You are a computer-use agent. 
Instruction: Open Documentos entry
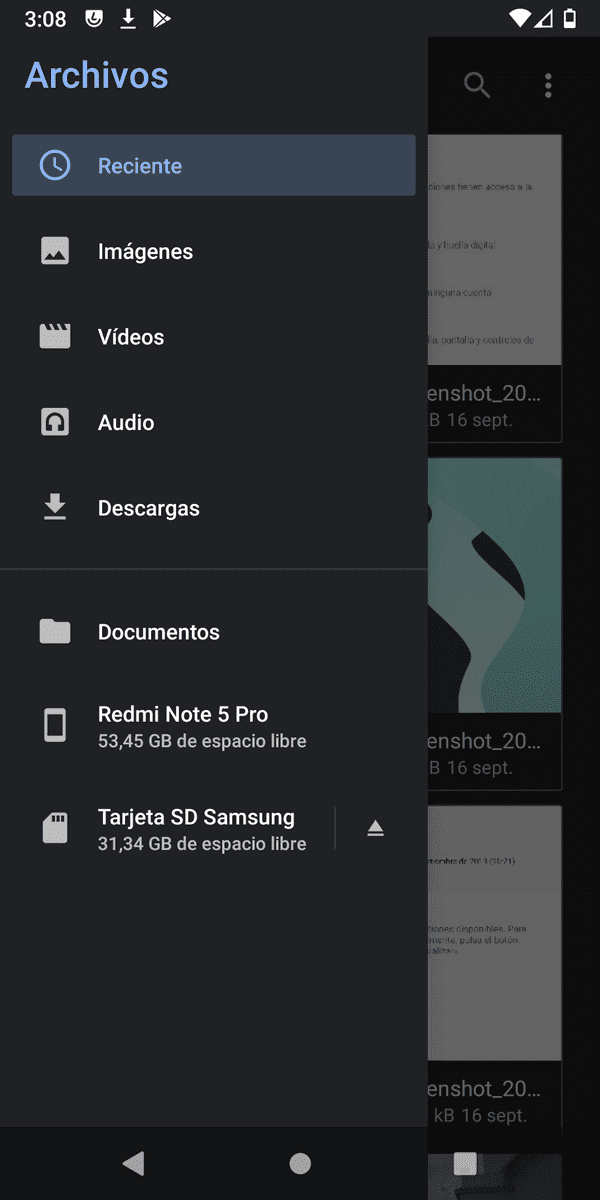click(x=213, y=632)
